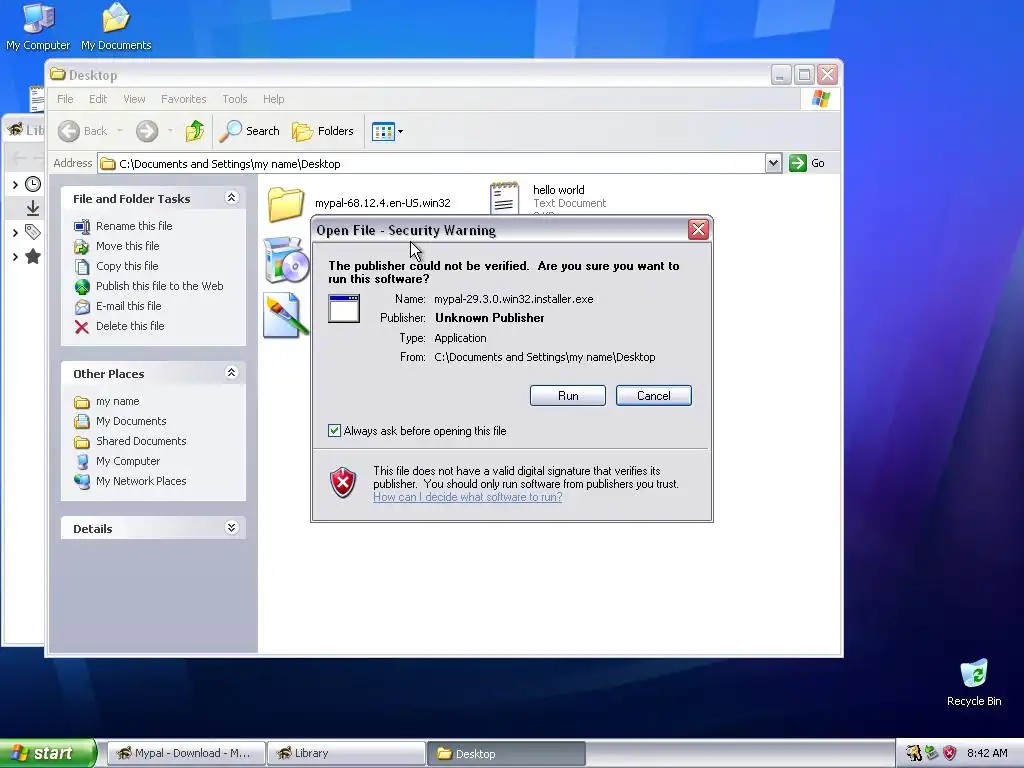Click E-mail this file
This screenshot has width=1024, height=768.
tap(118, 306)
